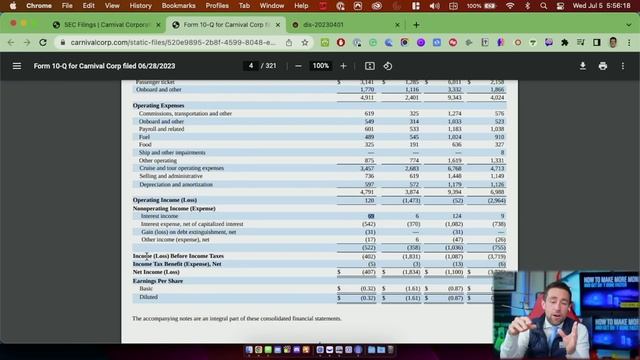This screenshot has height=360, width=640.
Task: Zoom in the PDF with plus button
Action: pyautogui.click(x=343, y=66)
